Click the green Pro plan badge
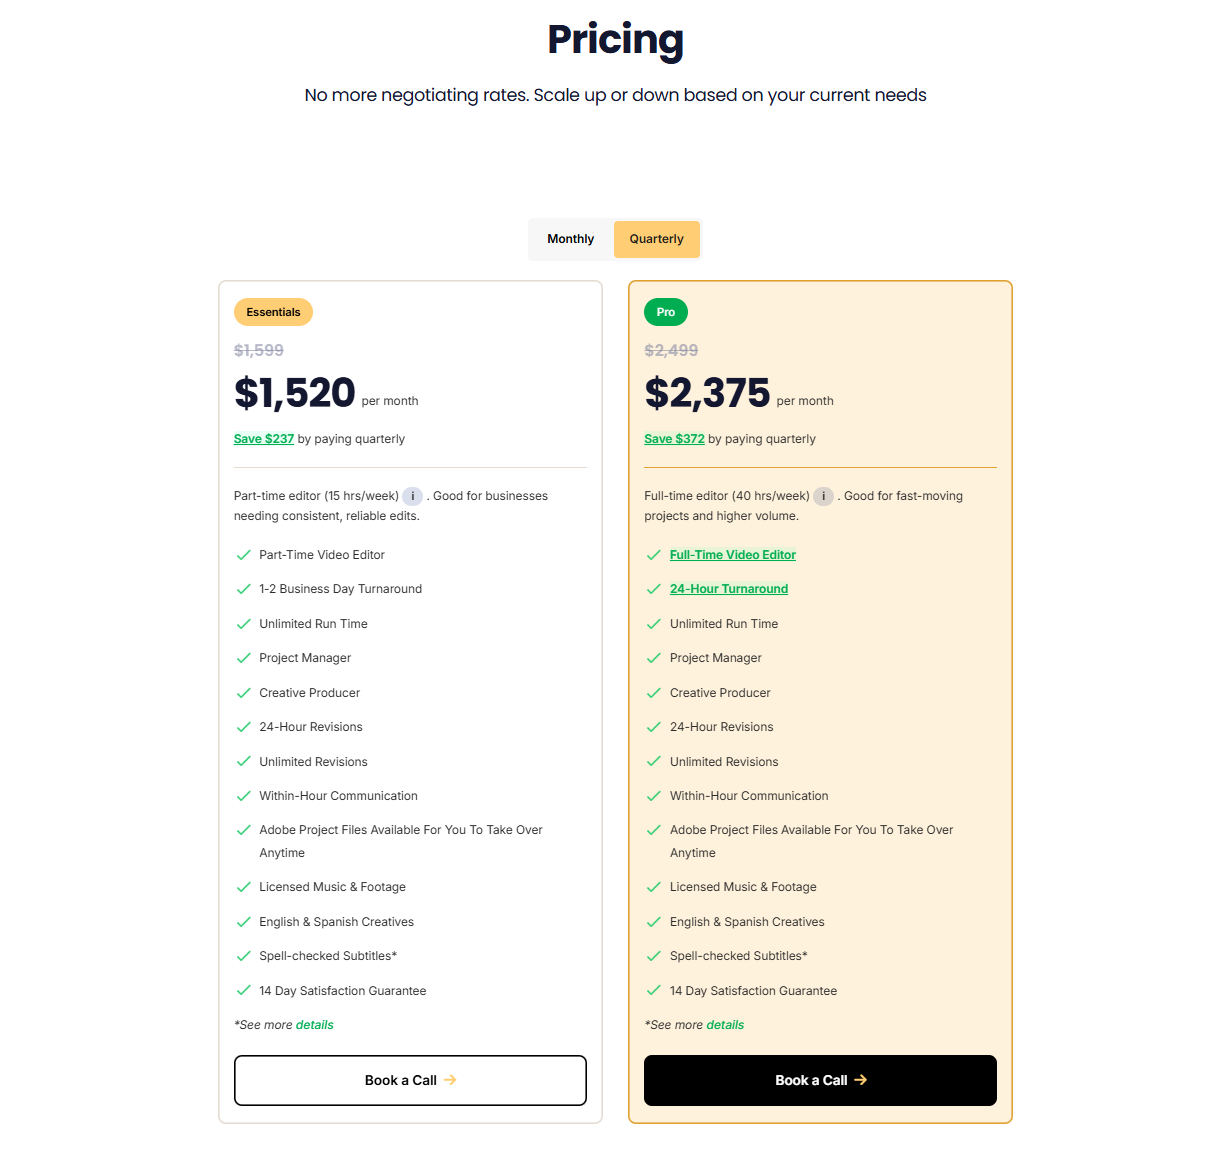The width and height of the screenshot is (1218, 1159). 666,312
